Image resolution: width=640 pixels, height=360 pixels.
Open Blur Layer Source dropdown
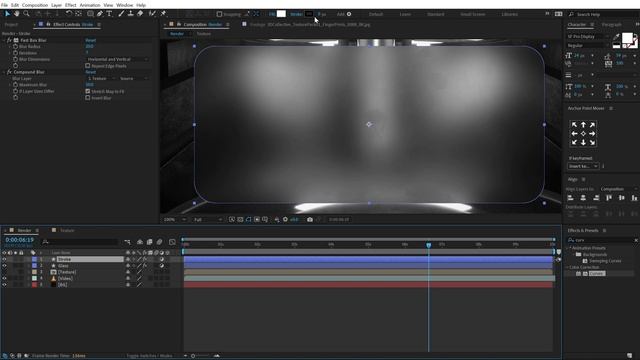(133, 78)
